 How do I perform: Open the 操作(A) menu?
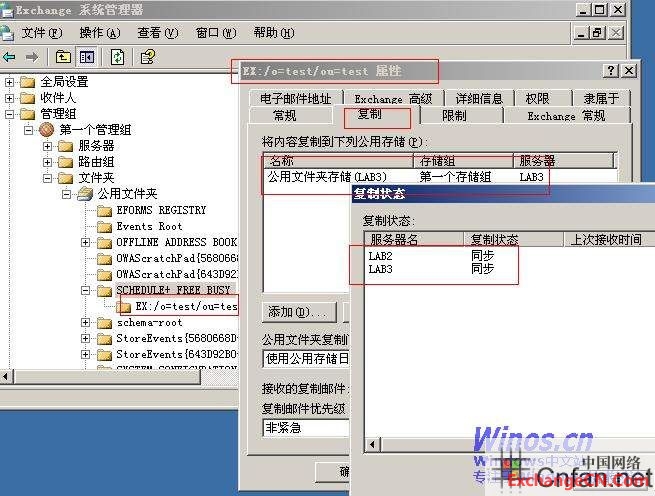[99, 33]
